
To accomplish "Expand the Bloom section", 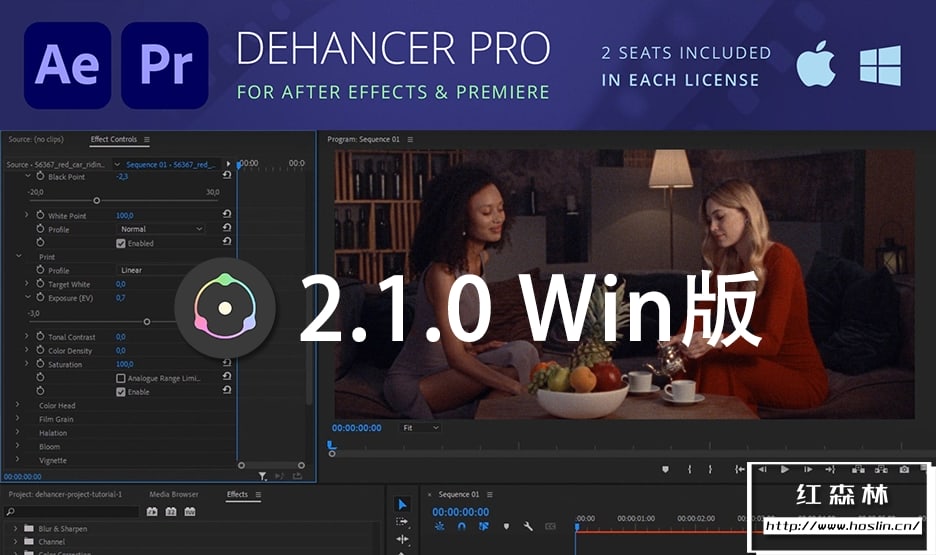I will coord(17,446).
